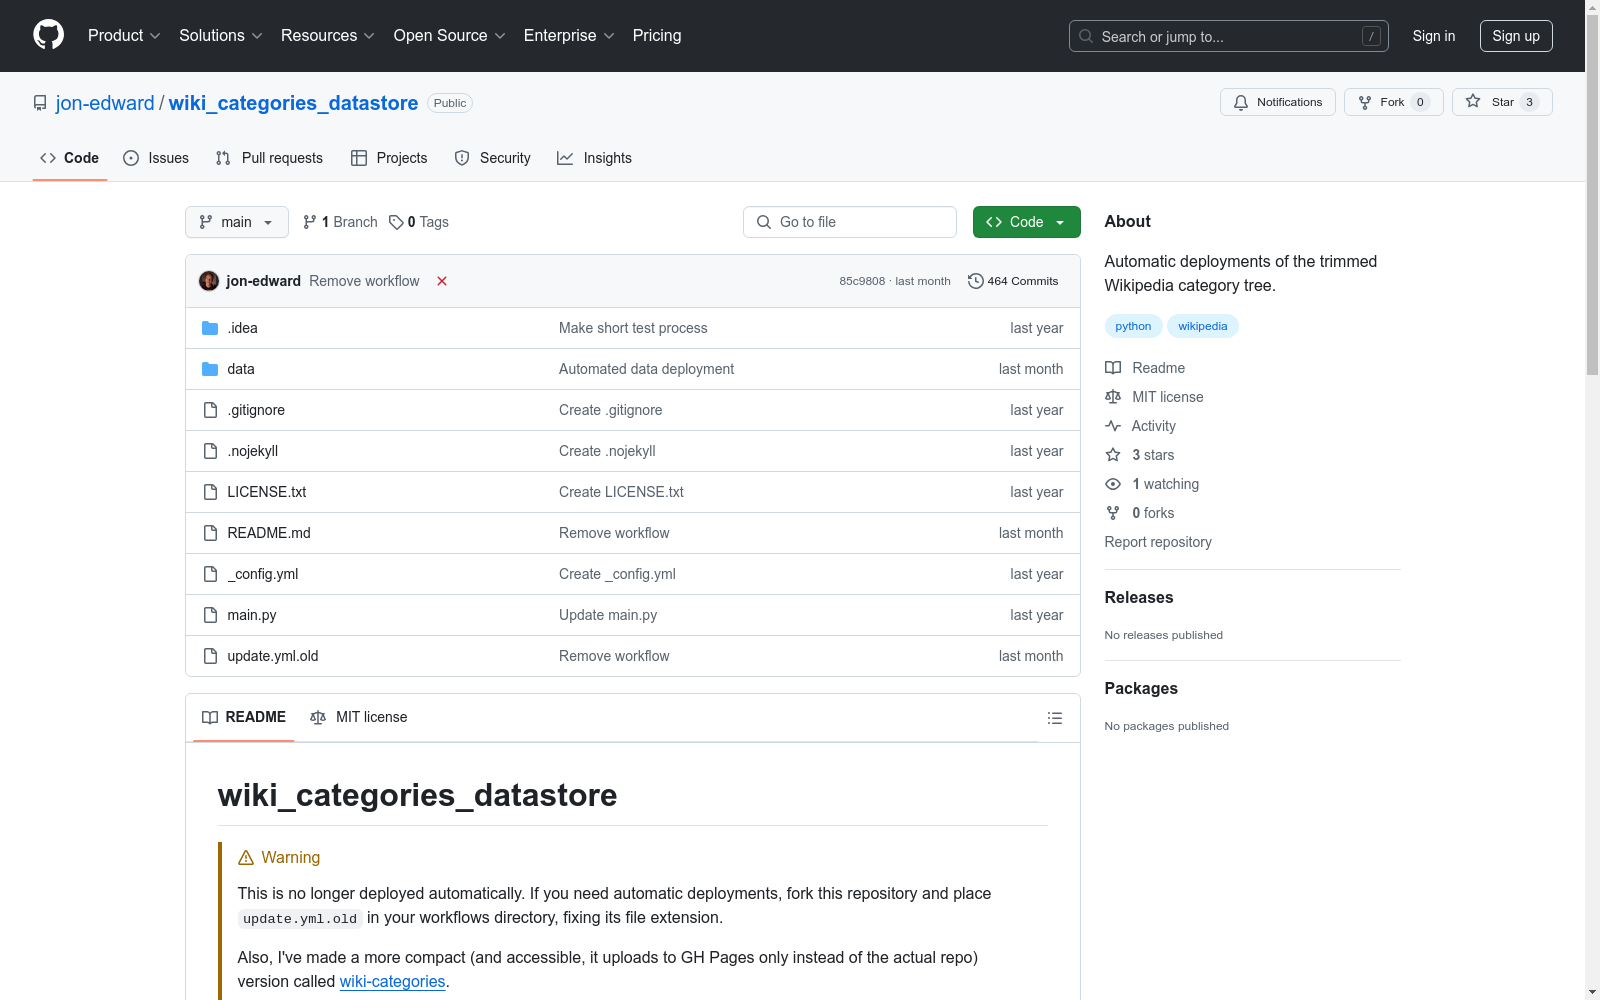This screenshot has width=1600, height=1000.
Task: Open the 'Make short test process' commit message
Action: 633,328
